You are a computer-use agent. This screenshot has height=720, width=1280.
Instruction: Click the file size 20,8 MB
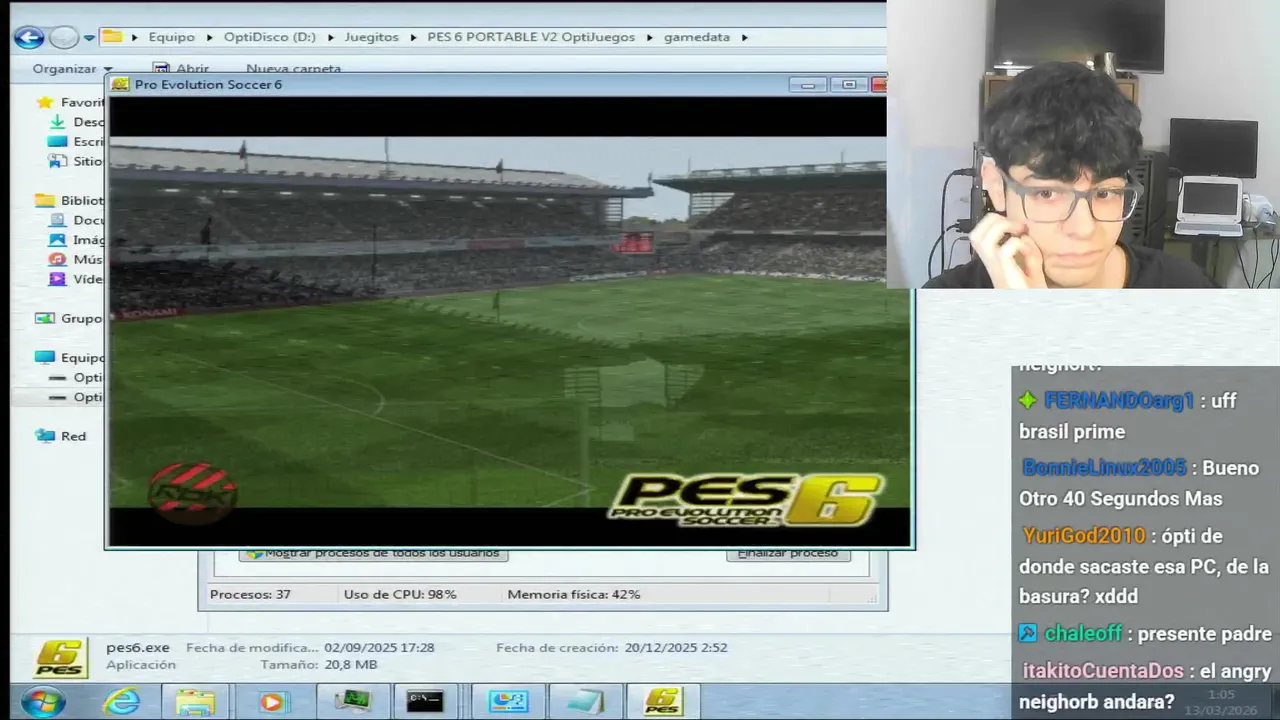pyautogui.click(x=350, y=665)
